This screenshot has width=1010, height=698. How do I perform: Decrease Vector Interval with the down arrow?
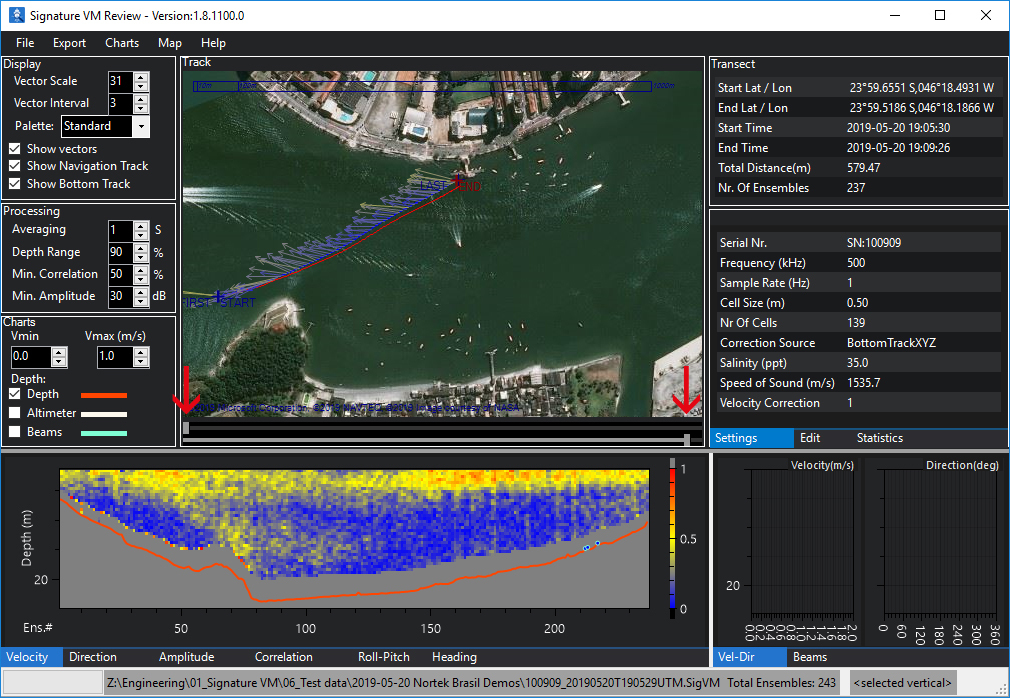point(141,108)
